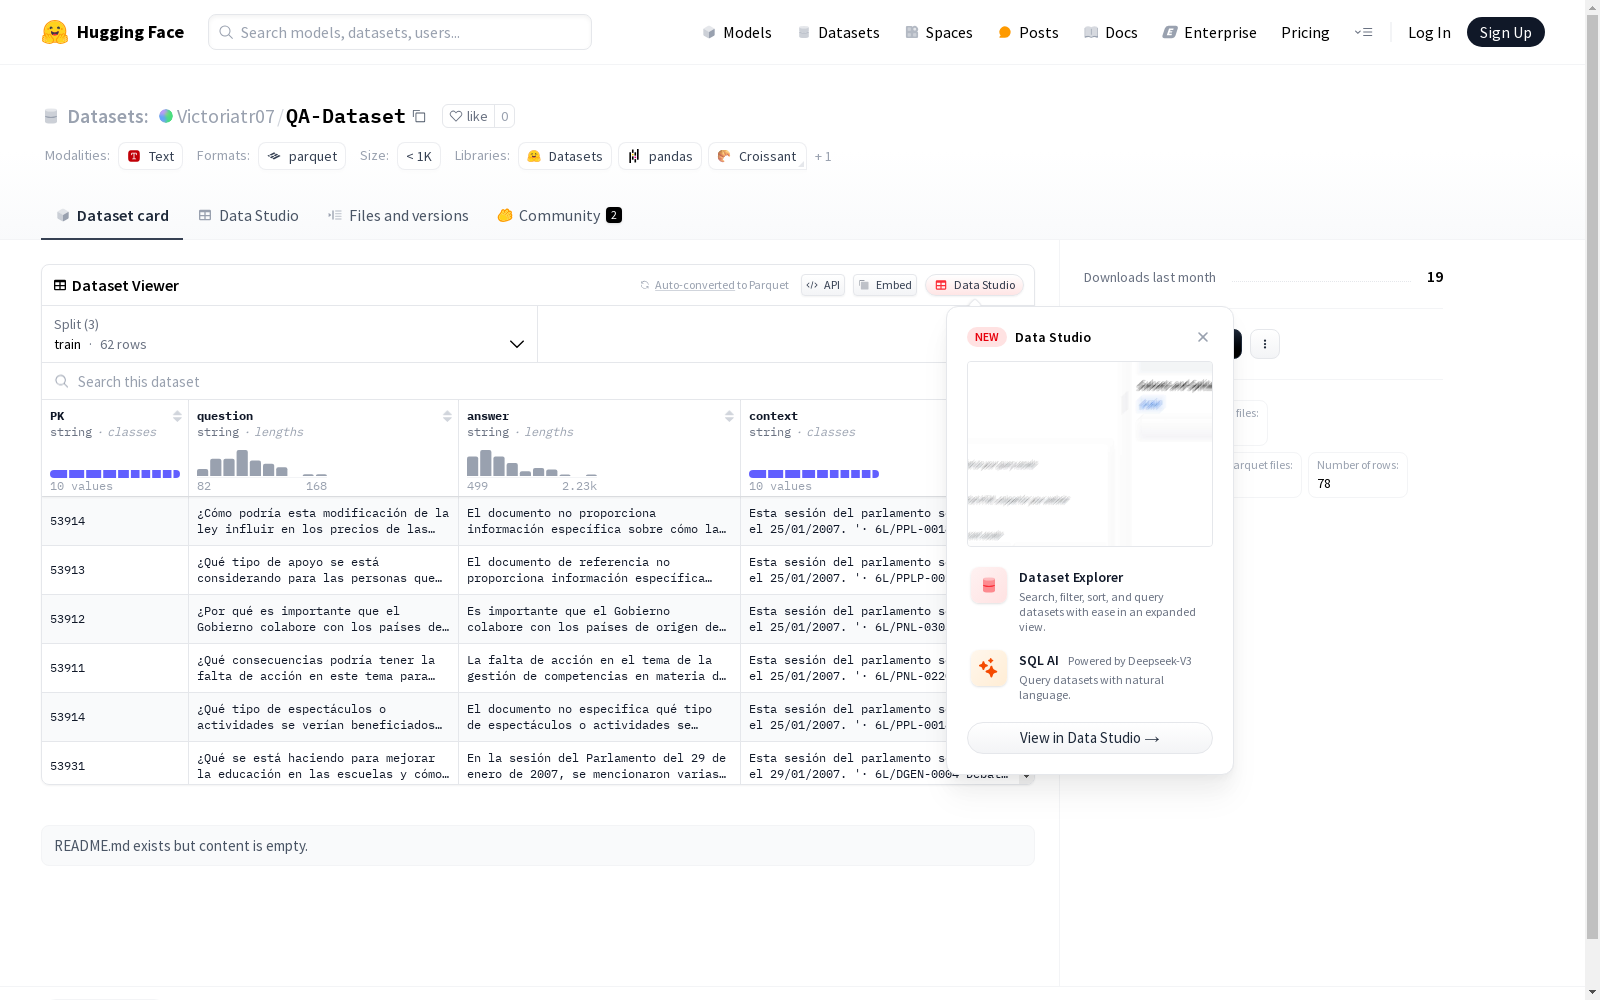The width and height of the screenshot is (1600, 1000).
Task: Open the Files and versions tab
Action: click(x=398, y=216)
